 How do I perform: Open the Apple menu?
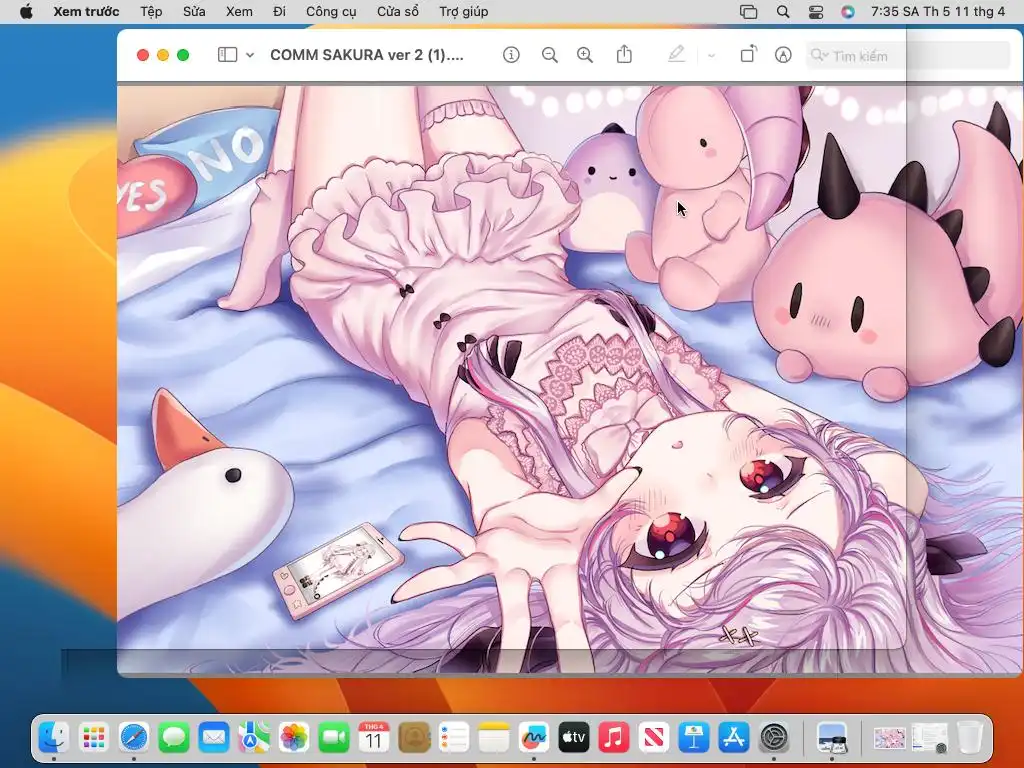pyautogui.click(x=26, y=12)
